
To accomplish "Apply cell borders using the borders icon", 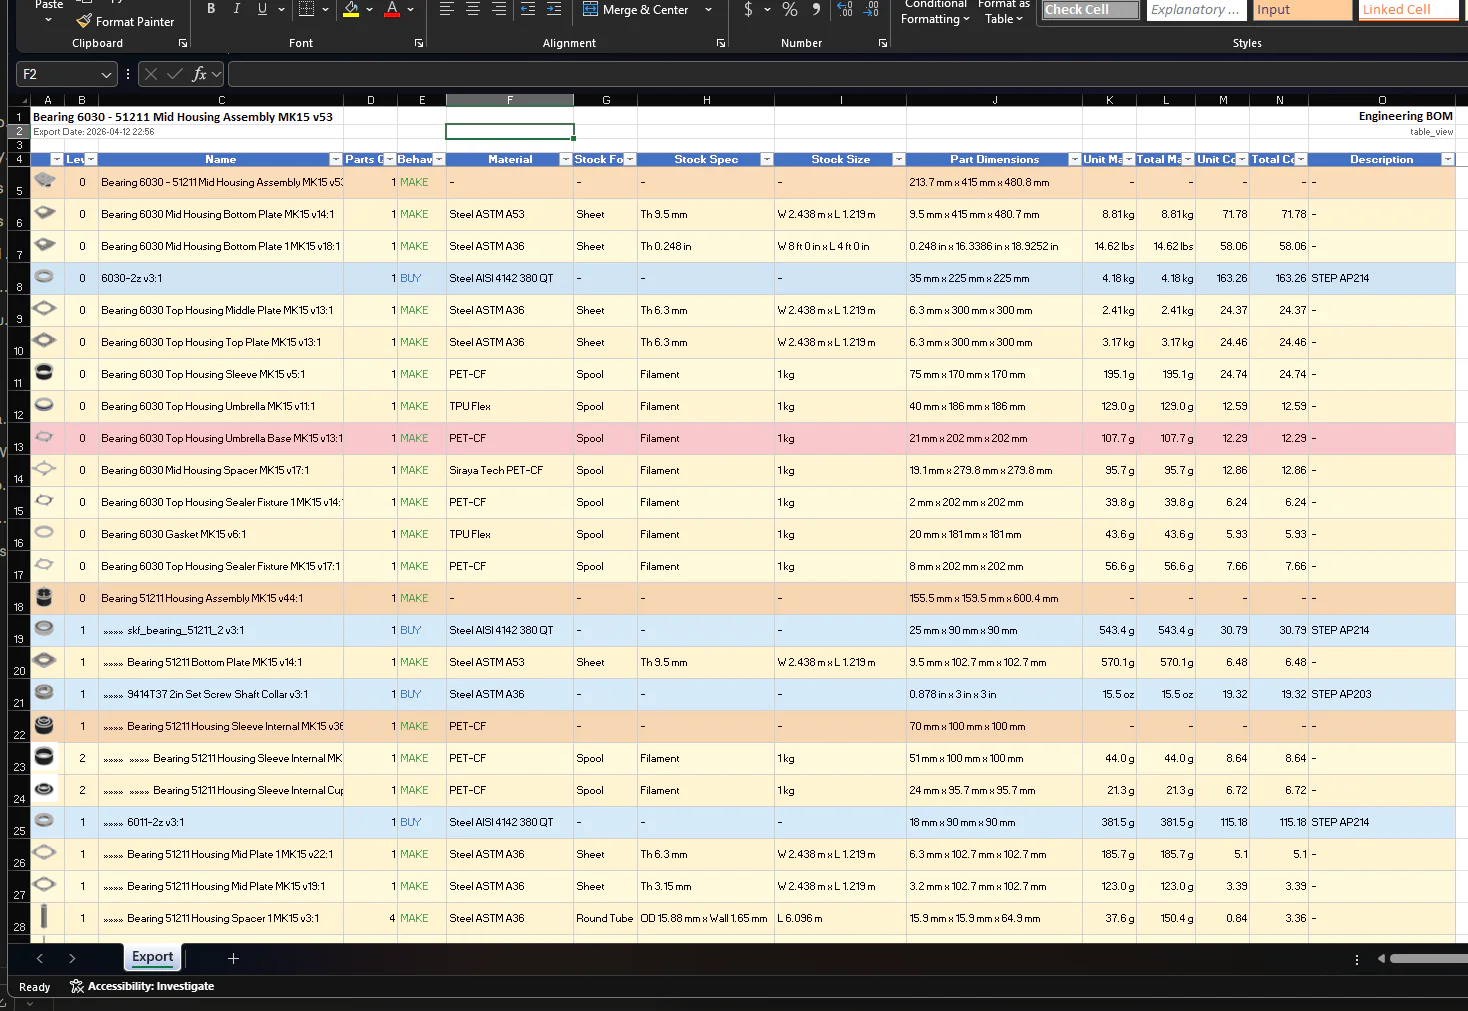I will click(x=306, y=9).
